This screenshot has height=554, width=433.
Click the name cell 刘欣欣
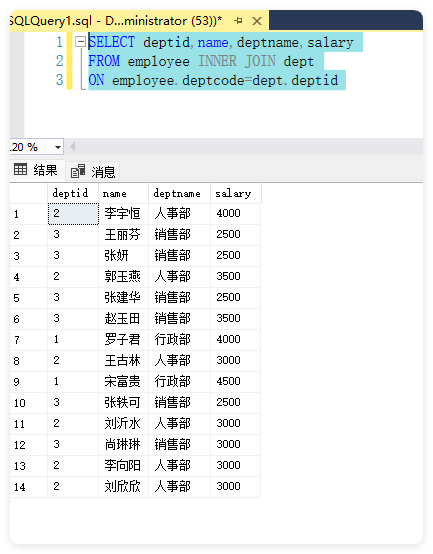pos(124,487)
